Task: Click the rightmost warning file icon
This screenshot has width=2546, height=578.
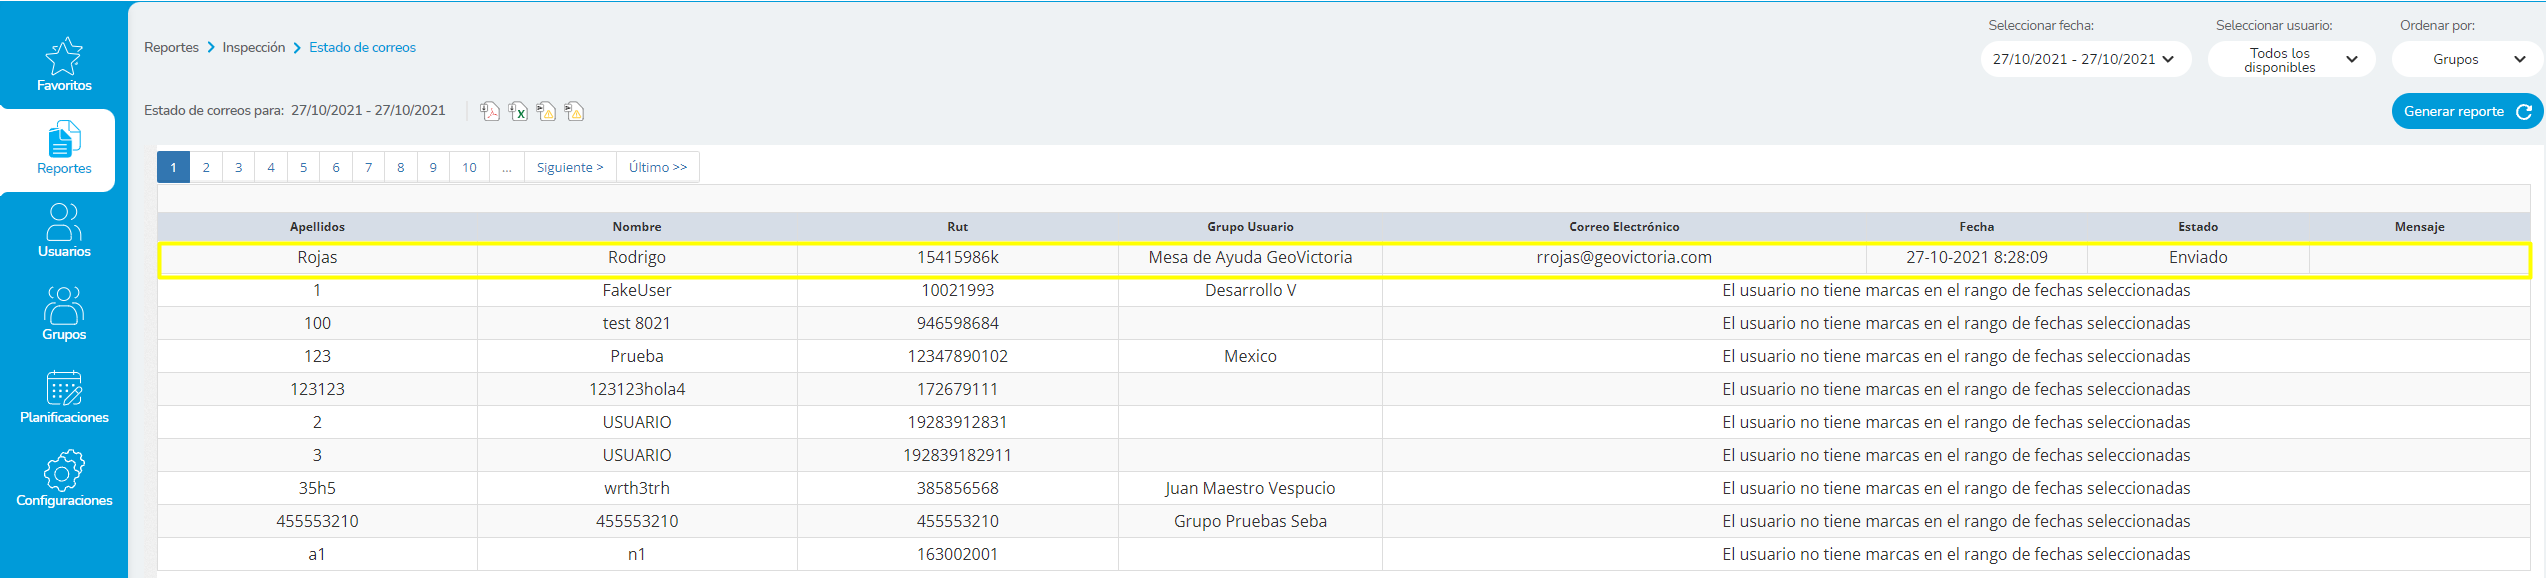Action: click(574, 111)
